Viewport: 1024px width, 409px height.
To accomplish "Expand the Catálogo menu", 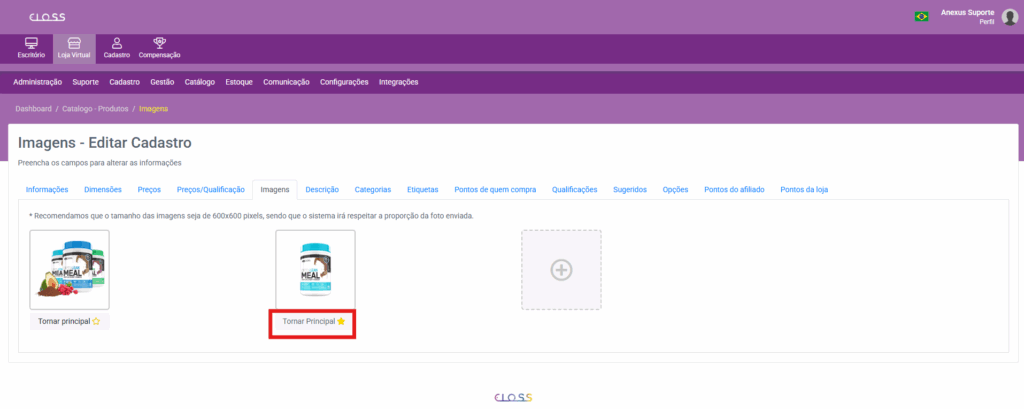I will click(200, 82).
